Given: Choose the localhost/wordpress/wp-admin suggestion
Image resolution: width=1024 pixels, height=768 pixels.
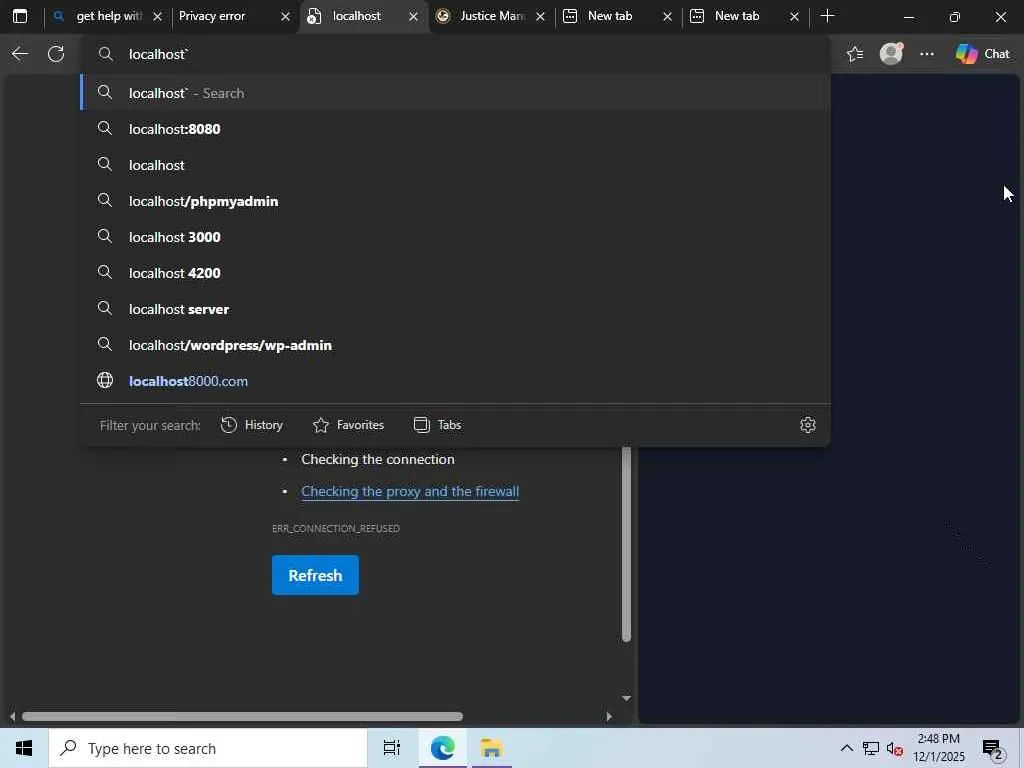Looking at the screenshot, I should click(x=455, y=345).
